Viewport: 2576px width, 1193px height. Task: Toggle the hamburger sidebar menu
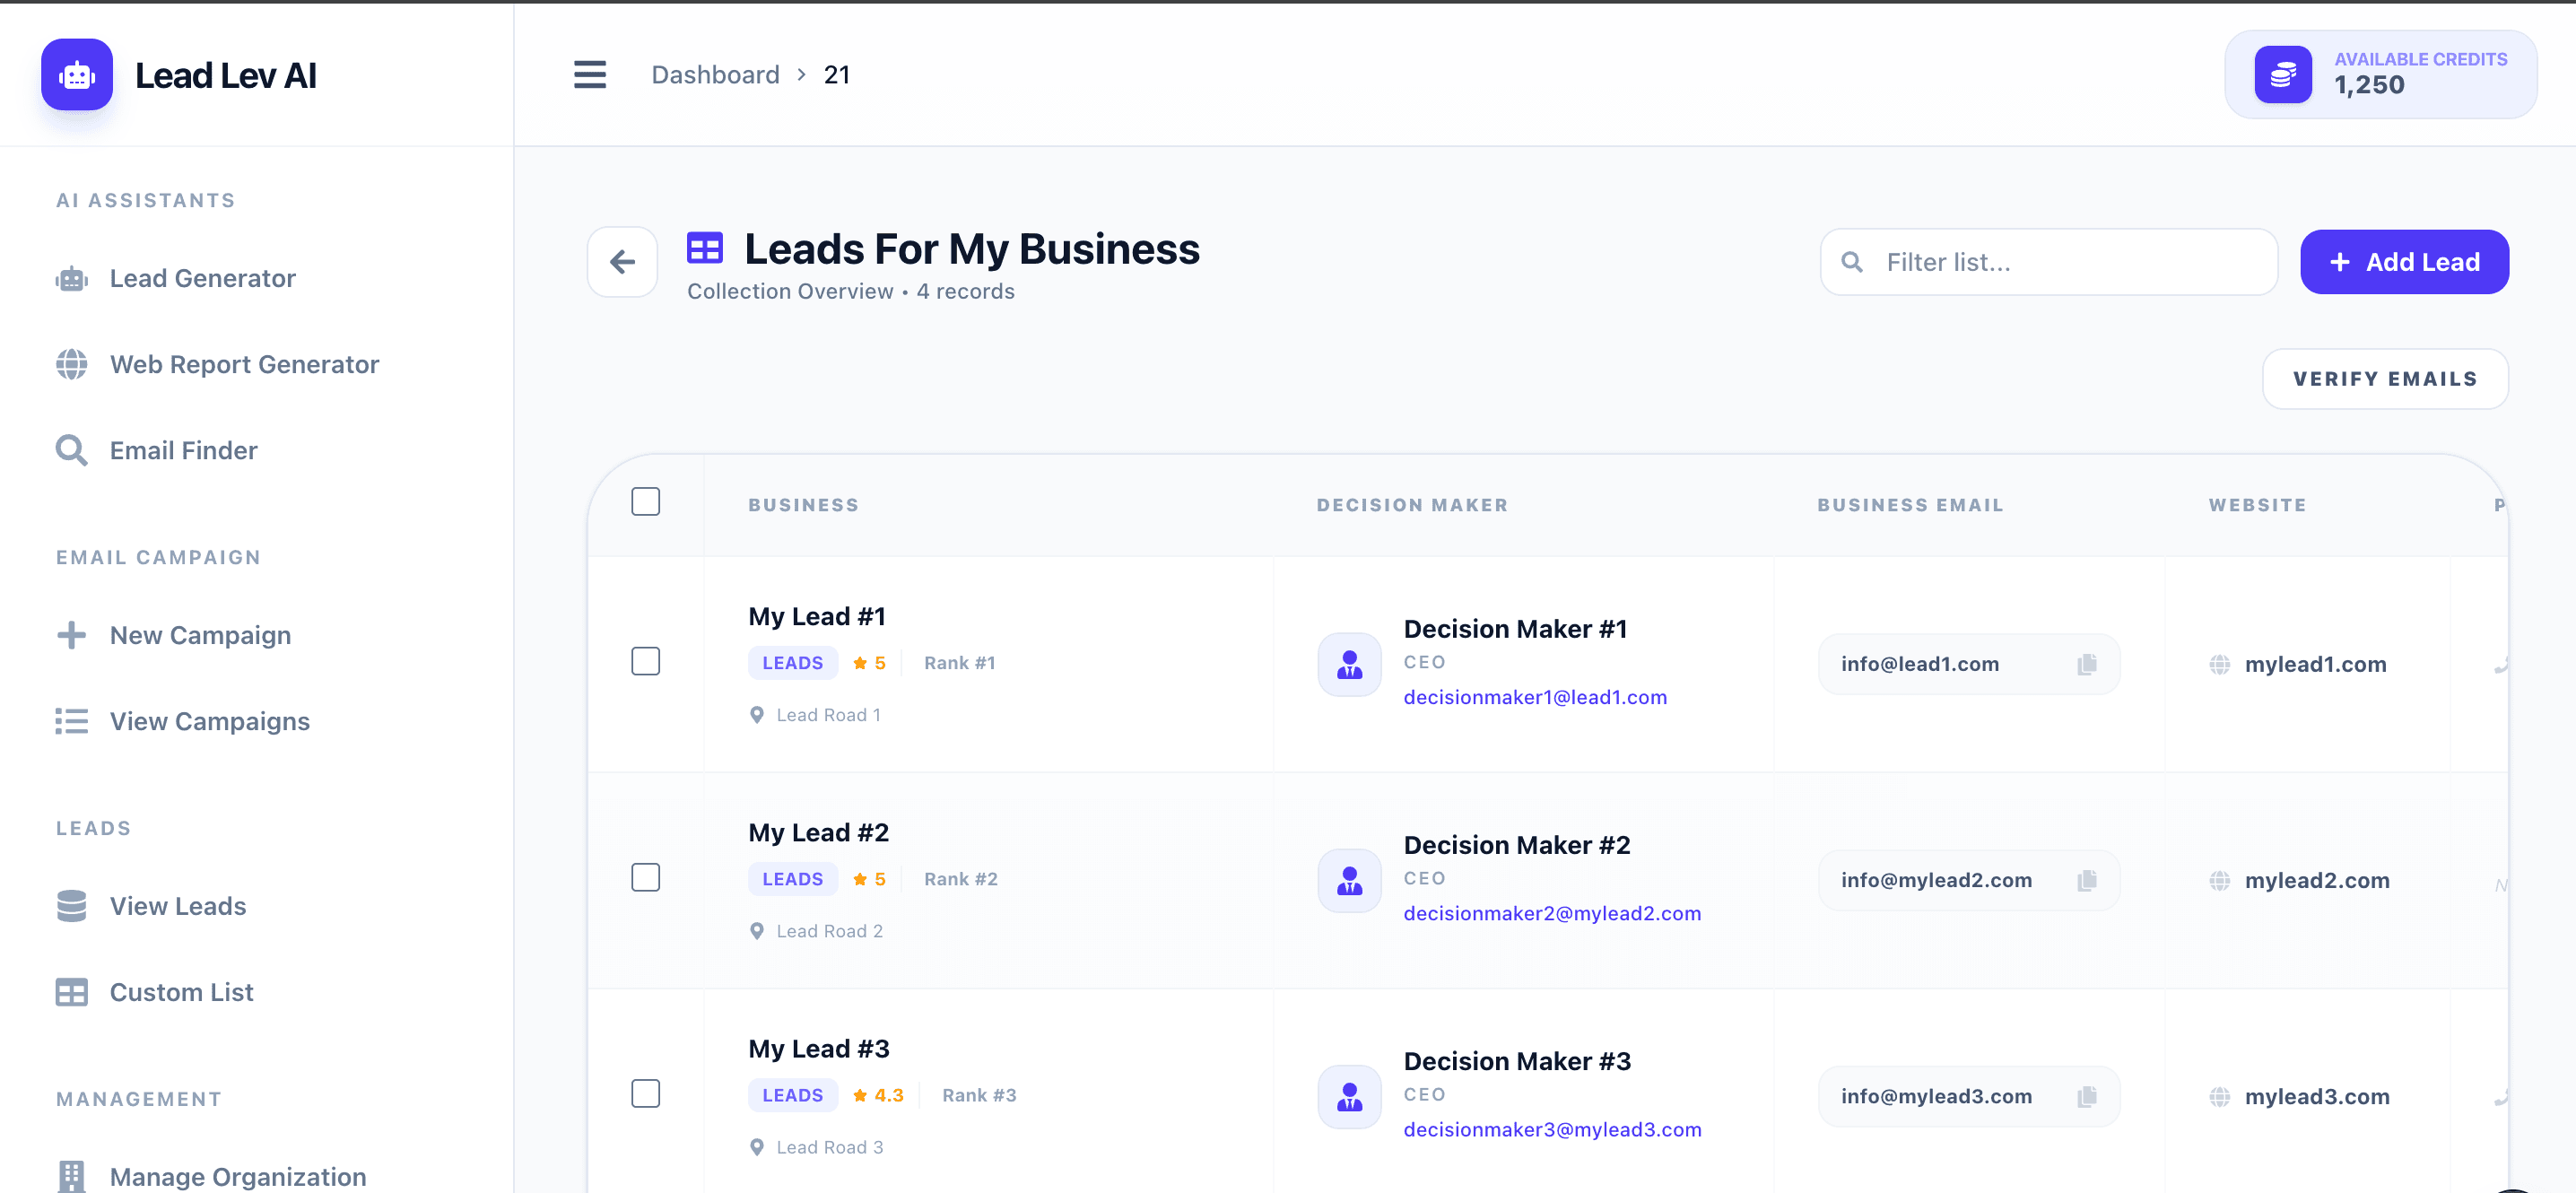(x=590, y=75)
